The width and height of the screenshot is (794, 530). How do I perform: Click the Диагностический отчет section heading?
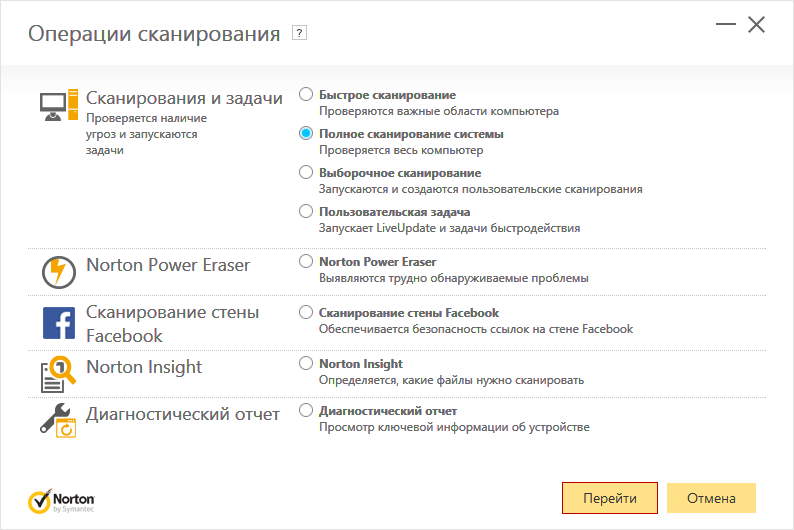[183, 414]
